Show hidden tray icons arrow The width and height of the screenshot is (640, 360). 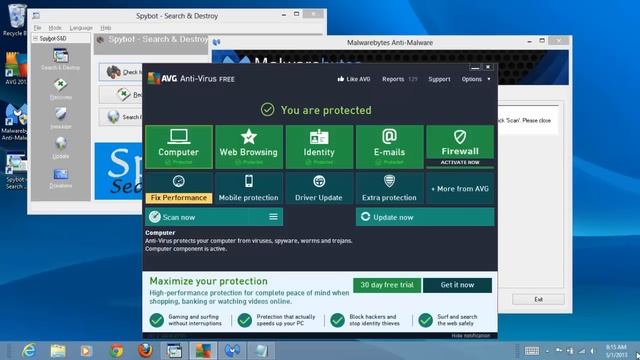547,351
